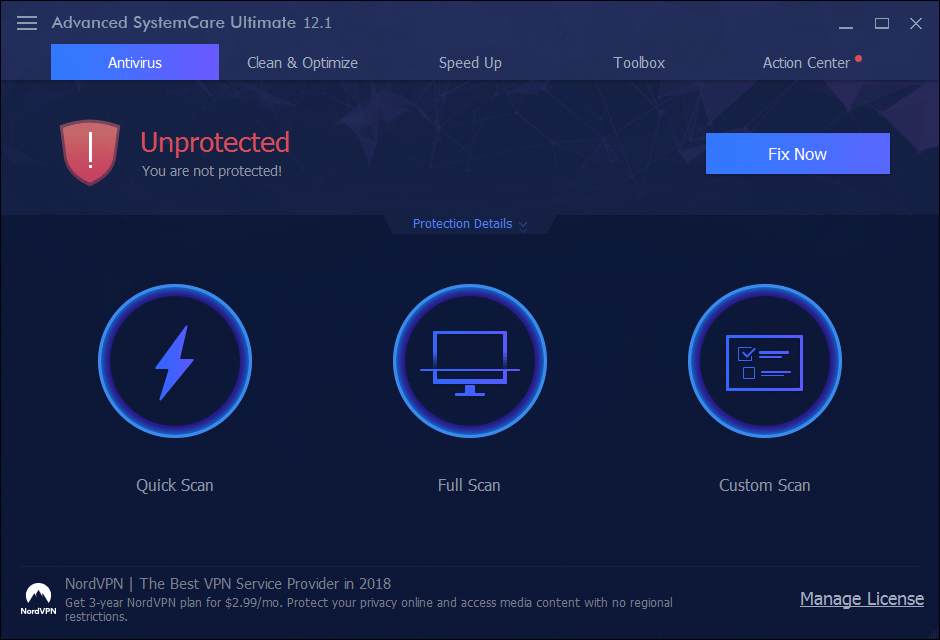Image resolution: width=940 pixels, height=640 pixels.
Task: Click the red Unprotected shield icon
Action: pos(90,152)
